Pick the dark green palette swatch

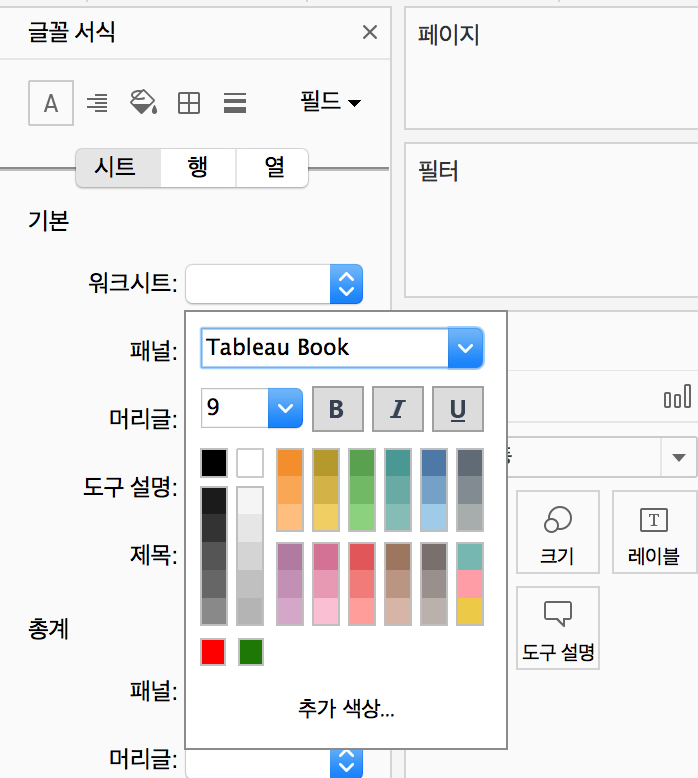tap(362, 463)
